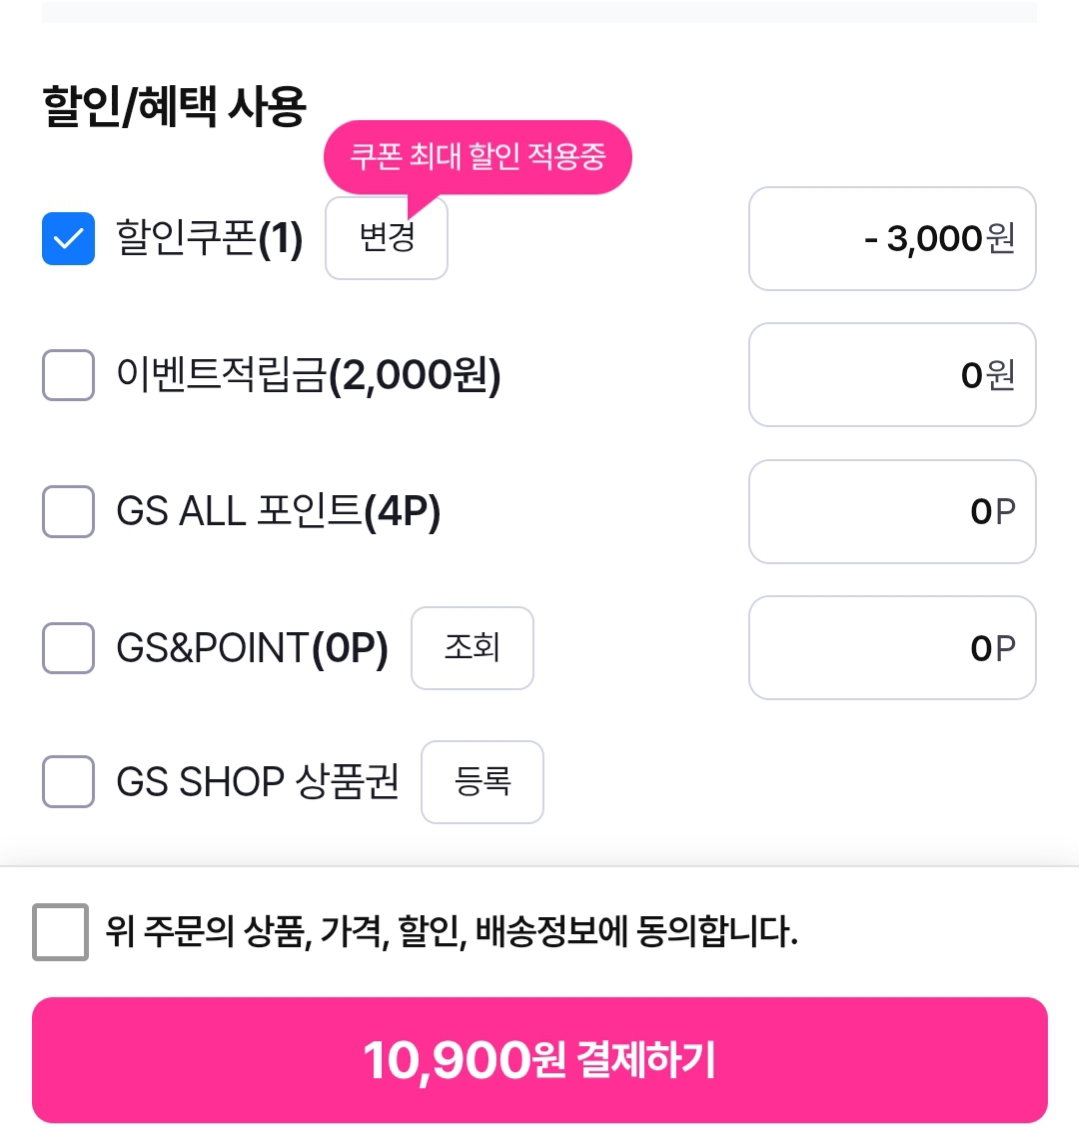Click the 할인쿠폰(1) label text

(210, 238)
